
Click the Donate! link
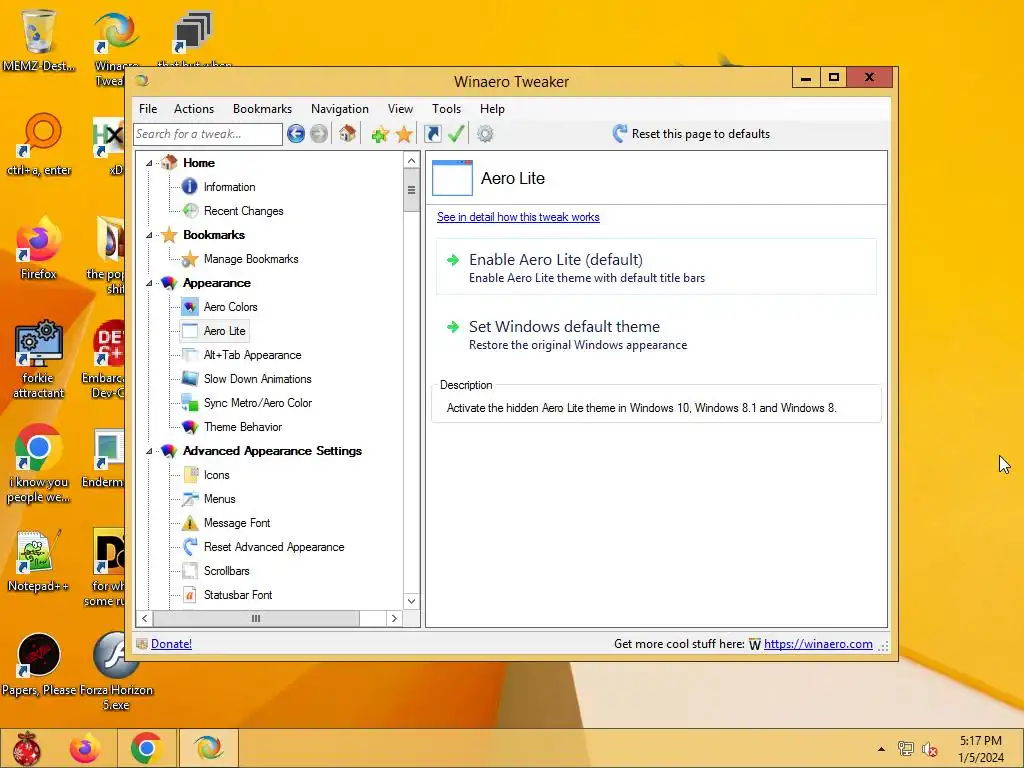point(171,644)
